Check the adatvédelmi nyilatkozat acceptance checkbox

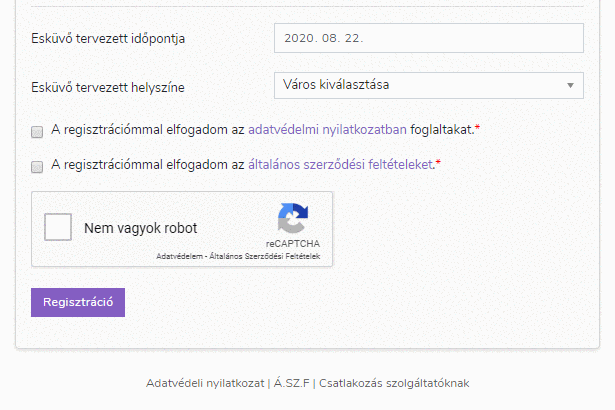tap(37, 131)
